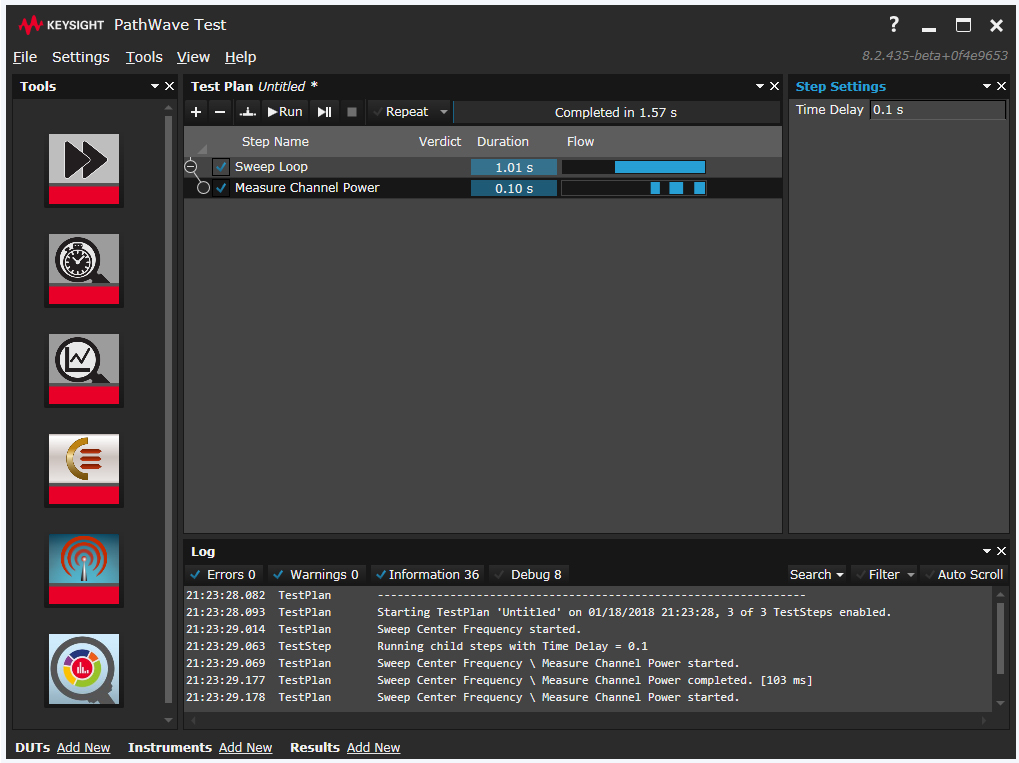Click the minus button to remove step

pos(220,112)
